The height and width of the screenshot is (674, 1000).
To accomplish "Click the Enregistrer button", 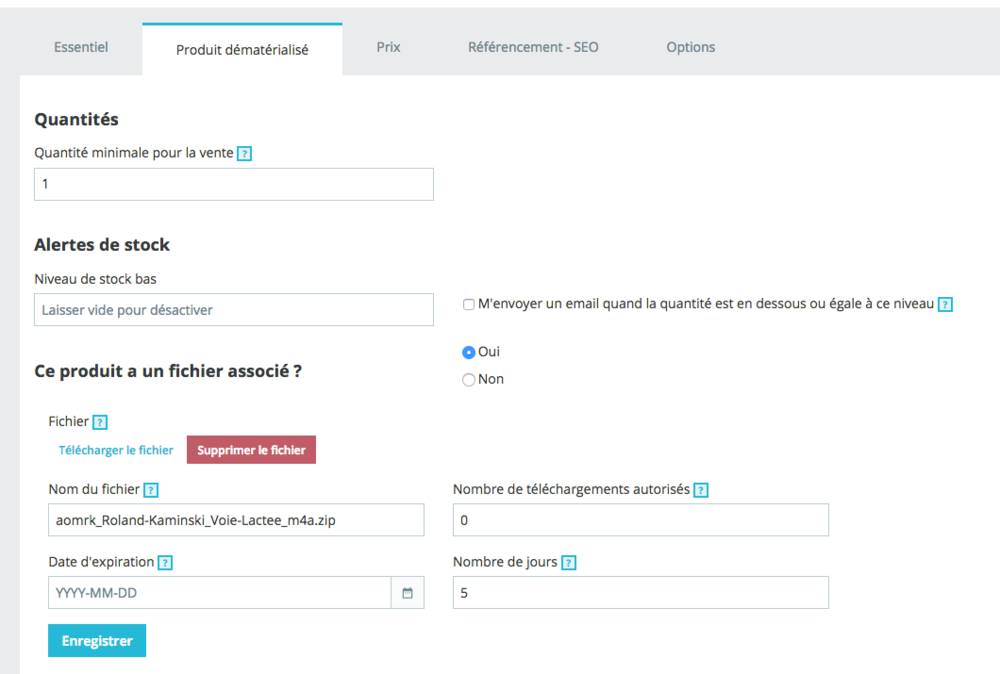I will (x=96, y=640).
